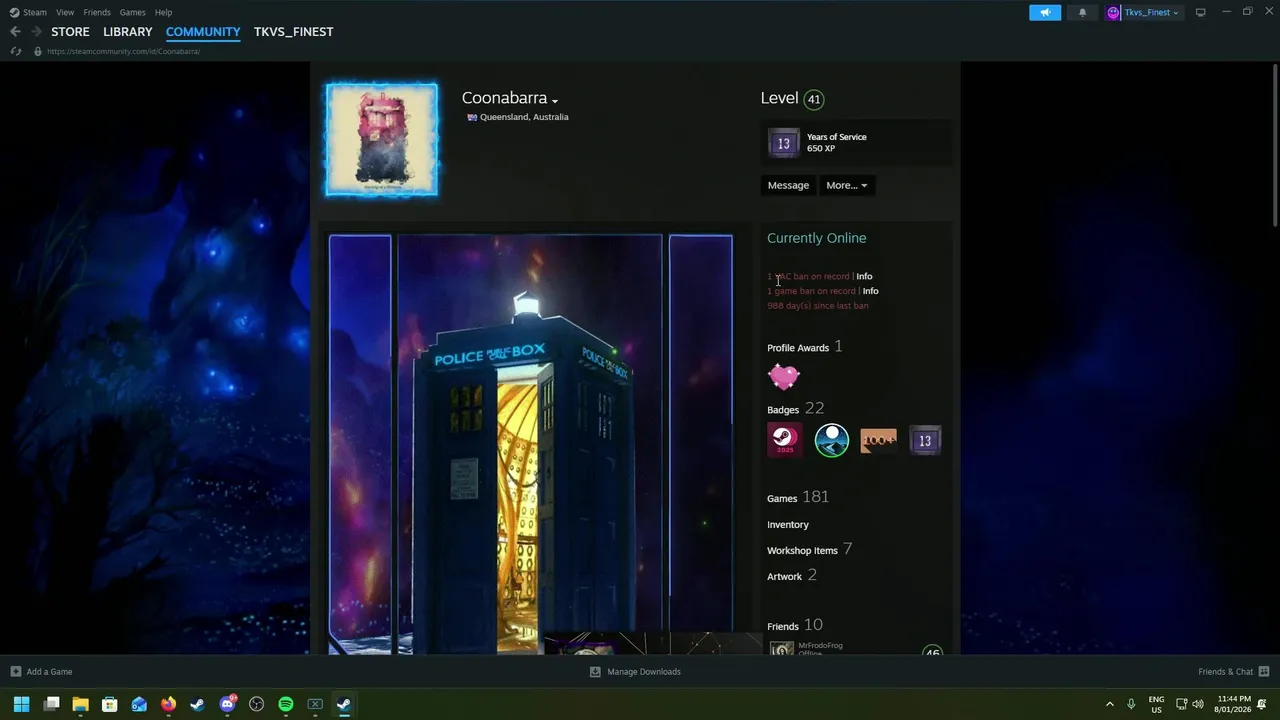Viewport: 1280px width, 720px height.
Task: Click the Manage Downloads icon
Action: (x=595, y=671)
